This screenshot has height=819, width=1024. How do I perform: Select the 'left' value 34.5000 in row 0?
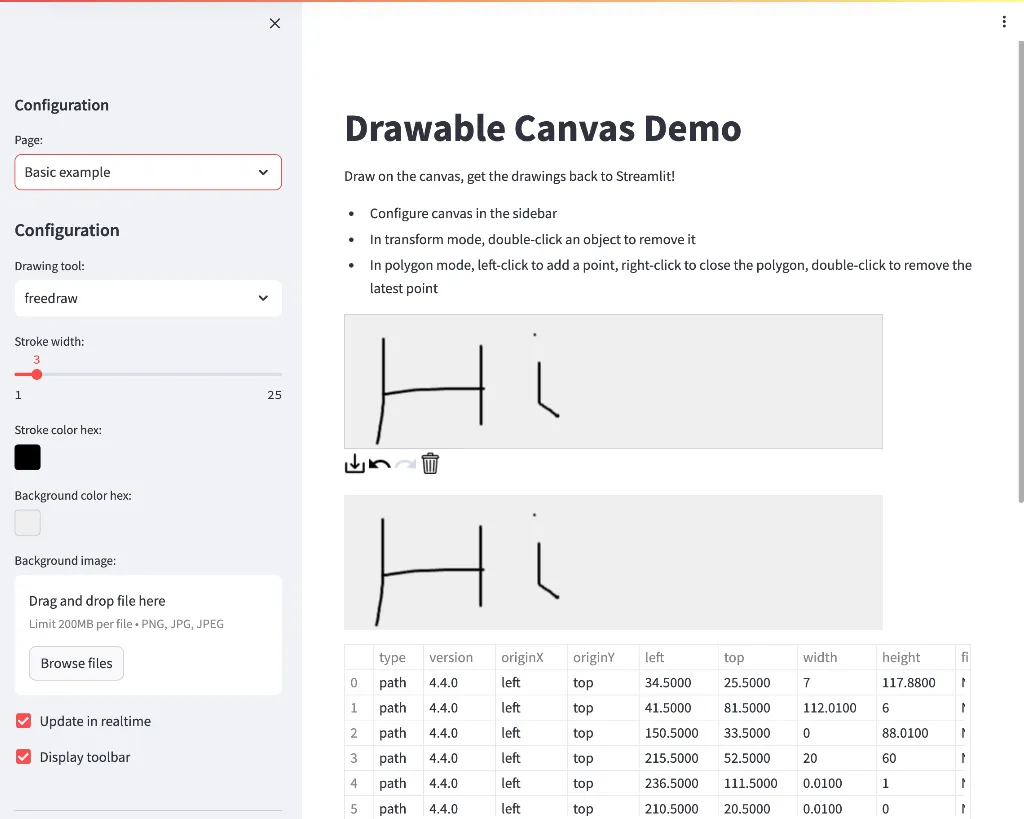tap(668, 683)
